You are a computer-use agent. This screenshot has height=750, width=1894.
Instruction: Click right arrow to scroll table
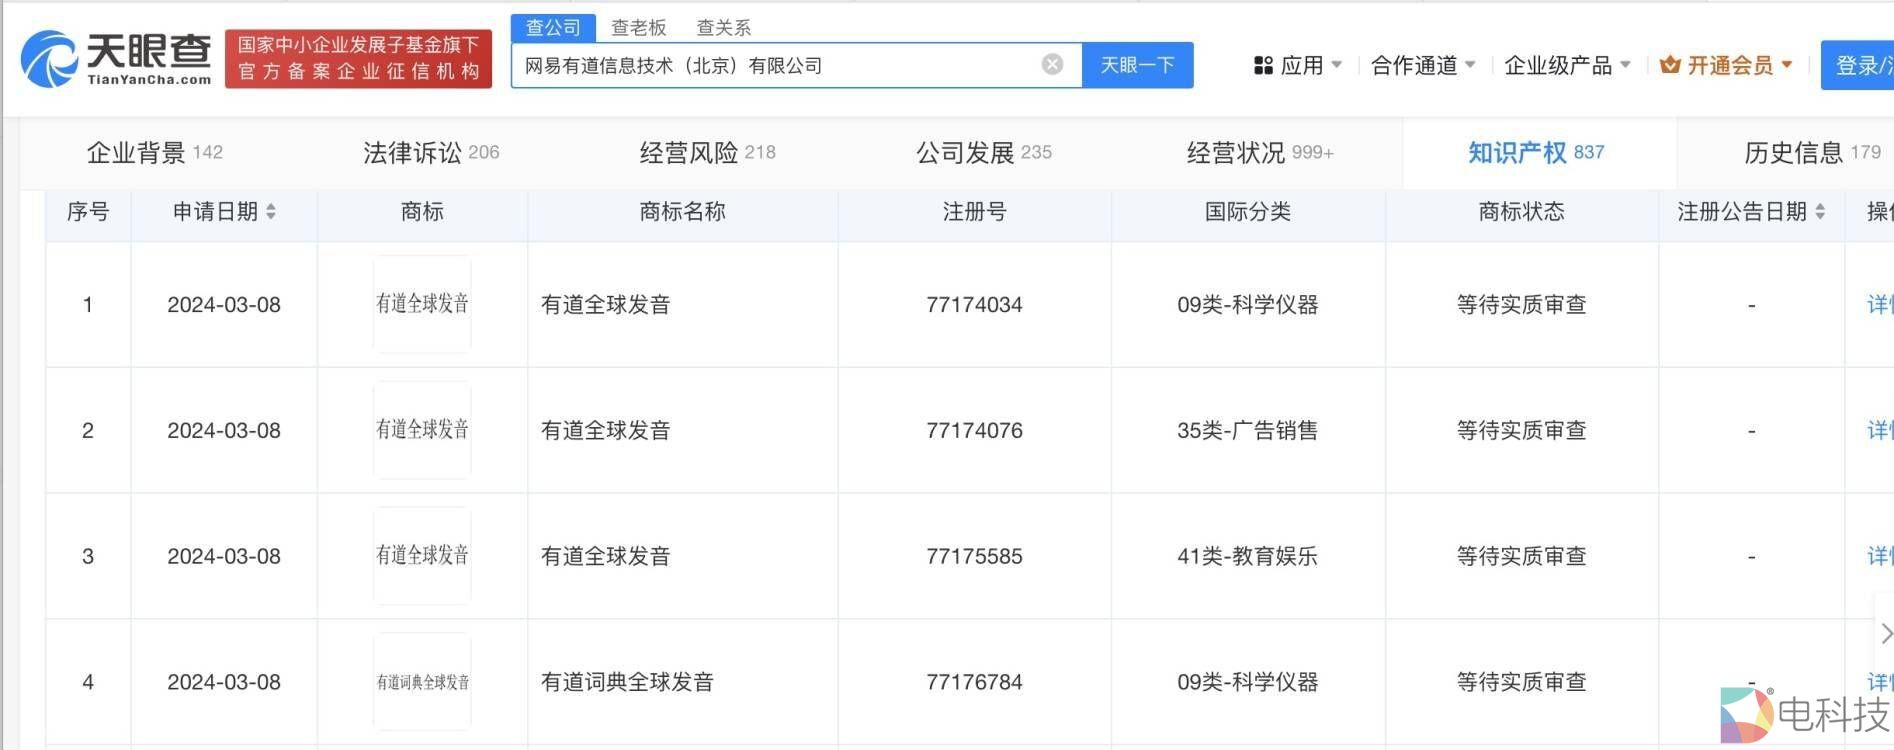click(1885, 633)
